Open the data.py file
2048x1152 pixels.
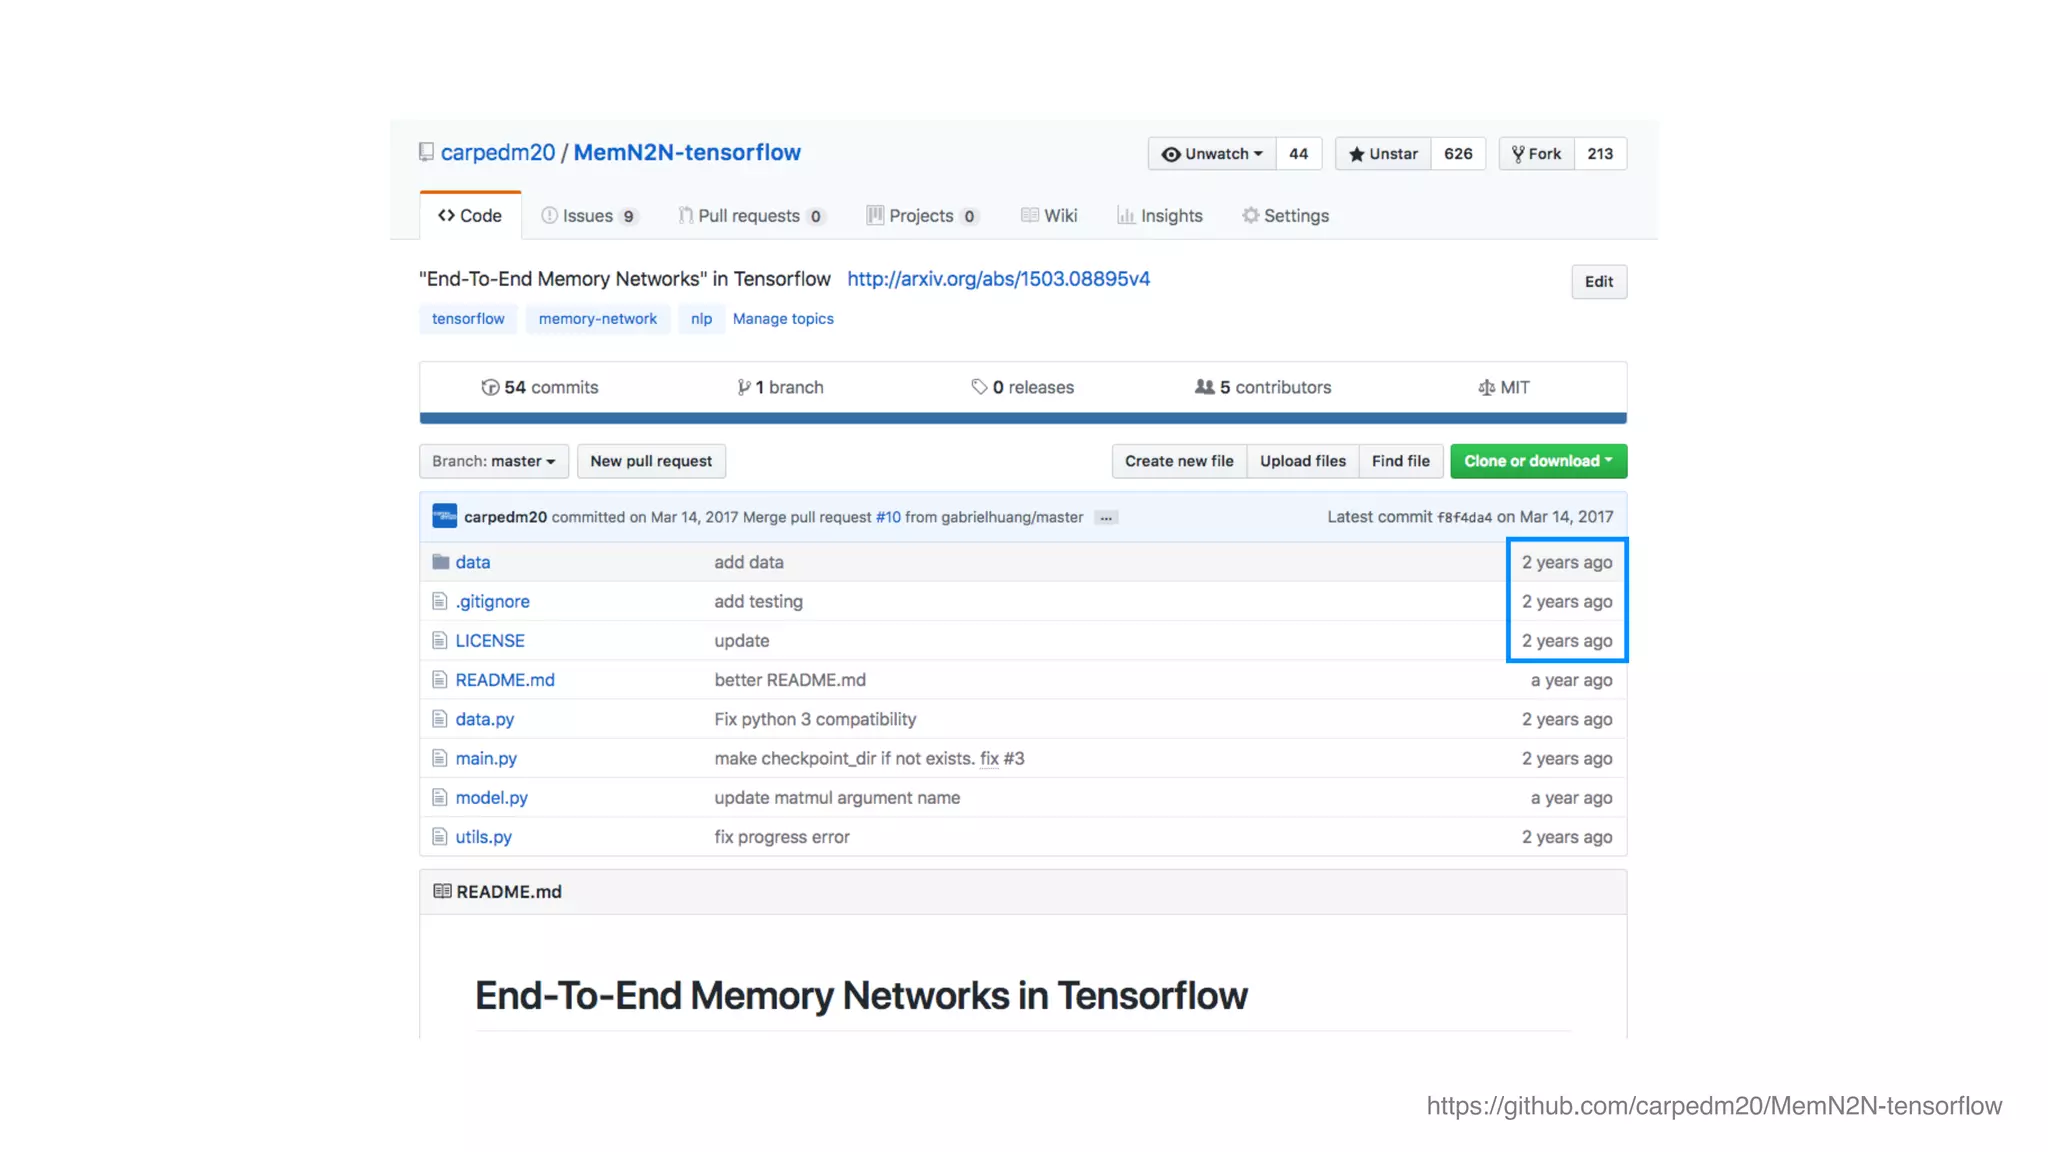(x=485, y=719)
